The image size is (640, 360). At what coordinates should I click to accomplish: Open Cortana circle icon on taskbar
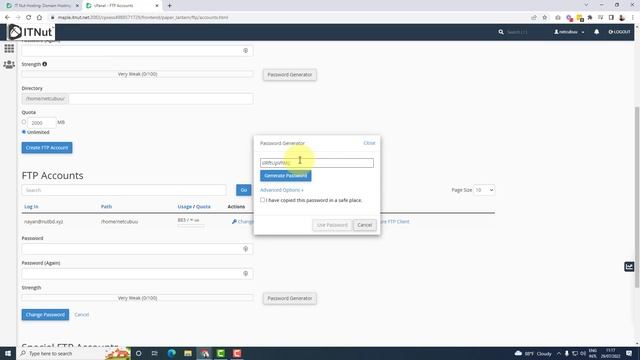pyautogui.click(x=138, y=353)
